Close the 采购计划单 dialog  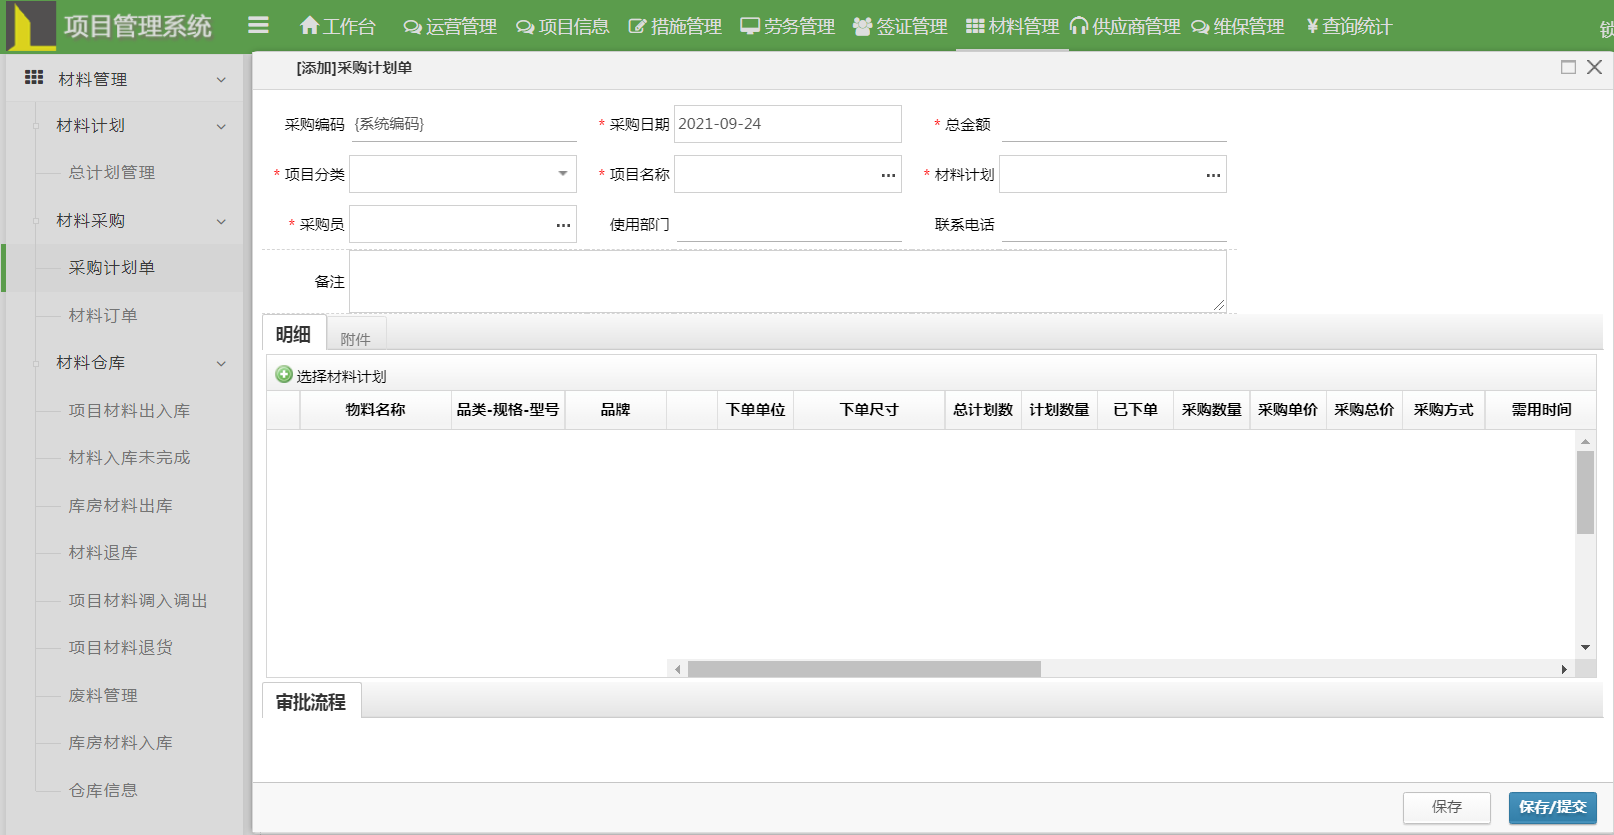[1594, 67]
